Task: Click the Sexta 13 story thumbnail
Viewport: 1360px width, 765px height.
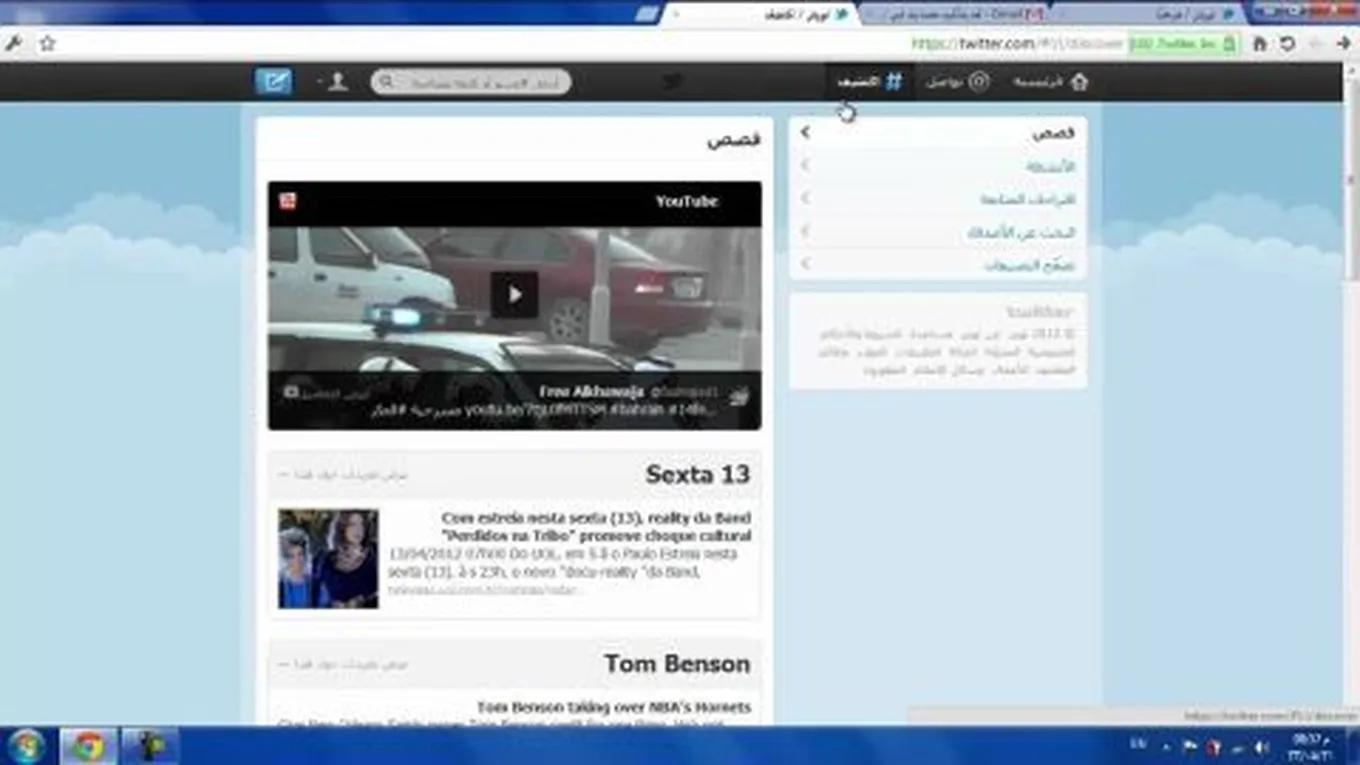Action: pos(328,558)
